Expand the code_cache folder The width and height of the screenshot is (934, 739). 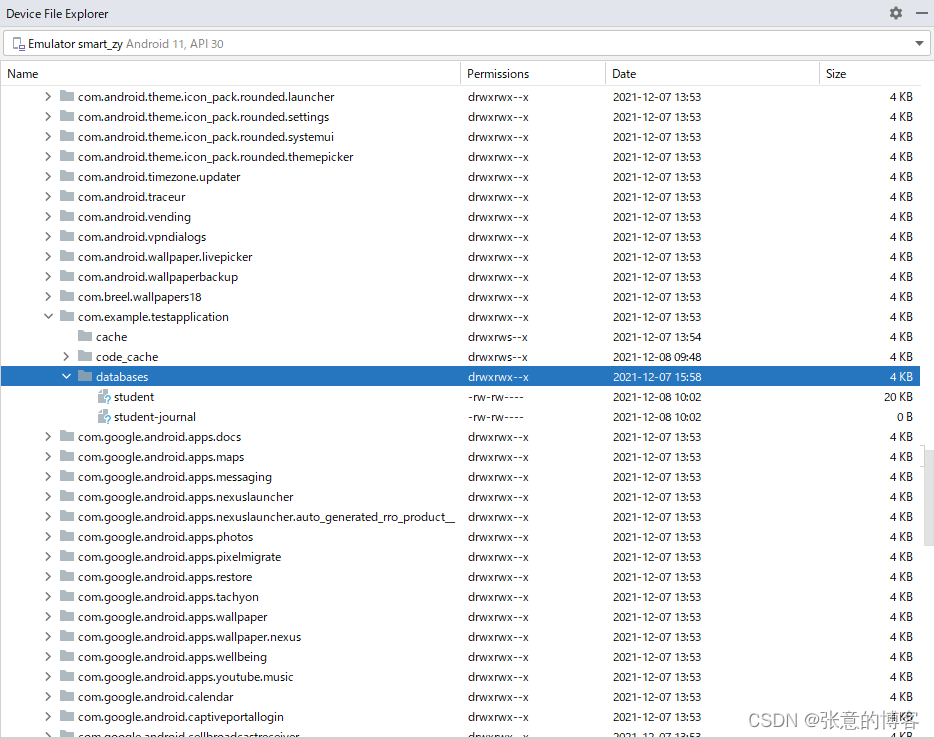point(66,356)
